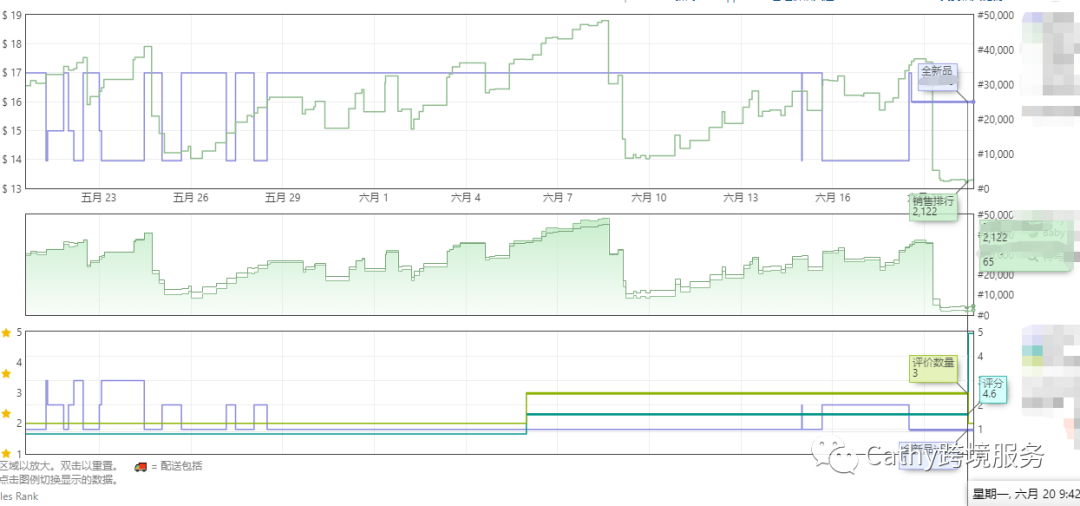
Task: Click the '六月 13' date label
Action: [741, 198]
